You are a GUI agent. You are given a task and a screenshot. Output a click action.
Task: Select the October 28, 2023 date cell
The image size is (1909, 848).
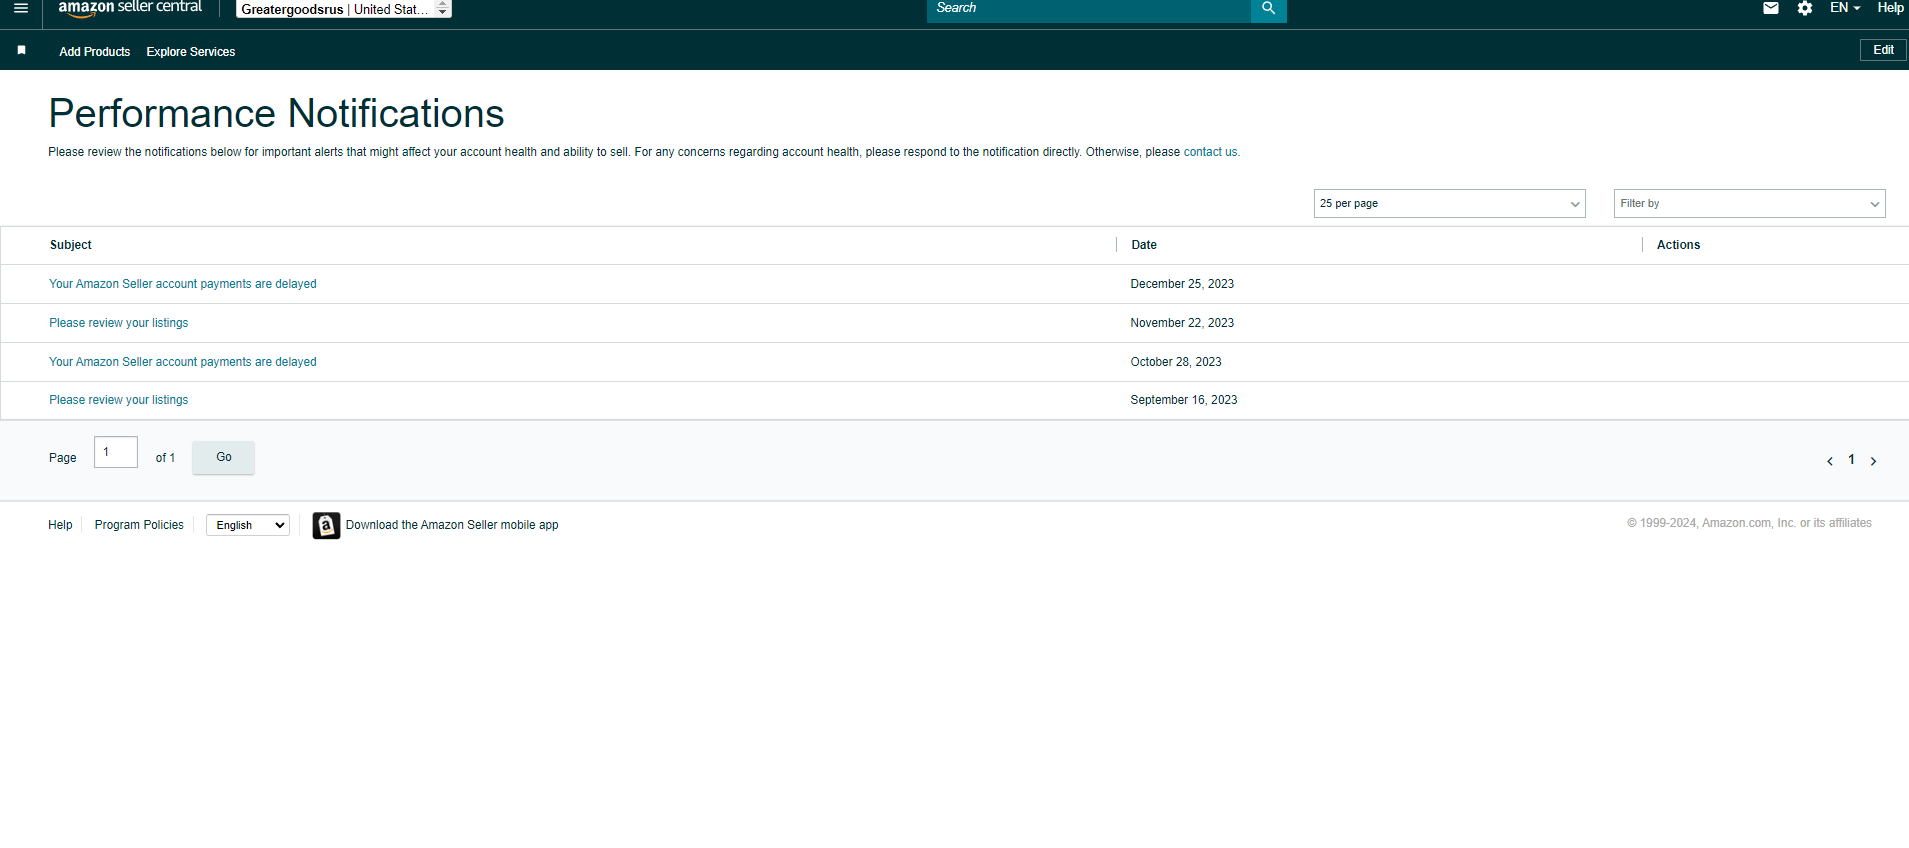click(x=1176, y=362)
